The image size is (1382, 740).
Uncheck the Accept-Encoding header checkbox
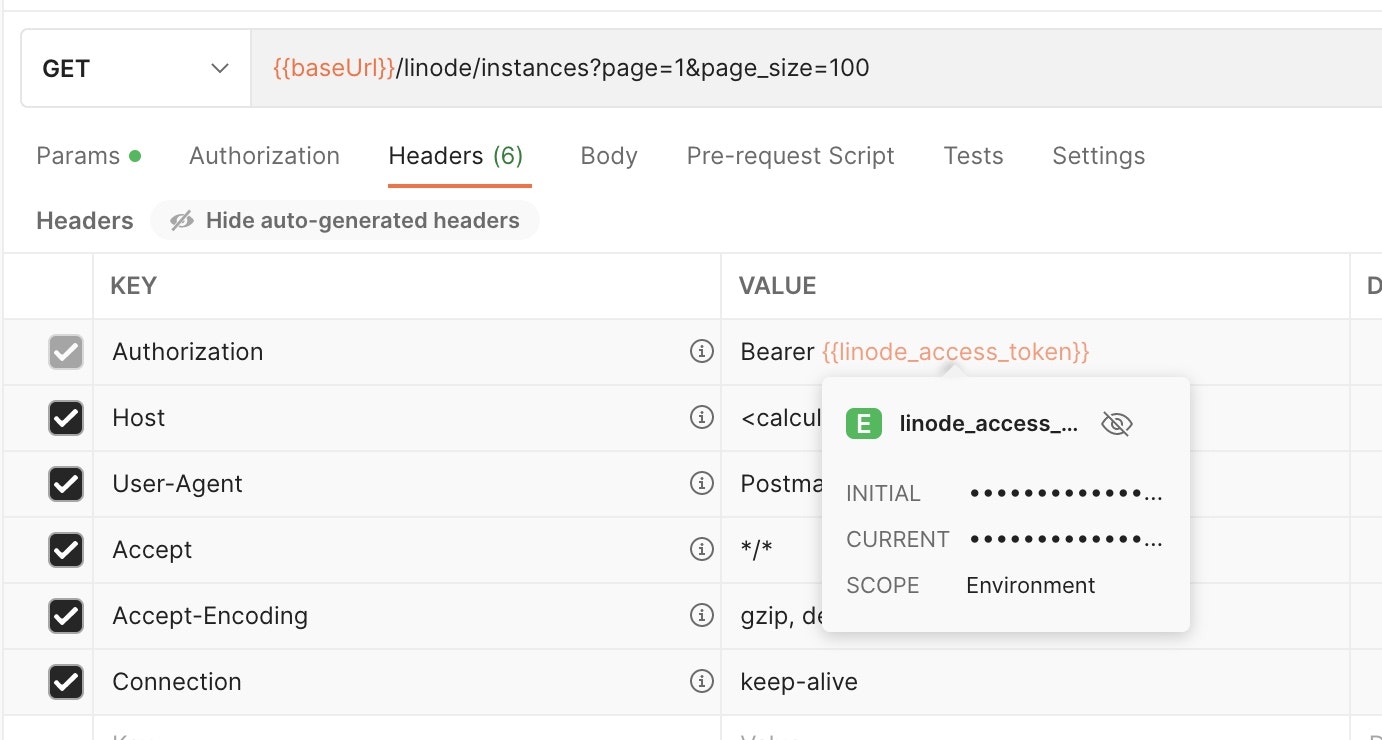(x=66, y=616)
